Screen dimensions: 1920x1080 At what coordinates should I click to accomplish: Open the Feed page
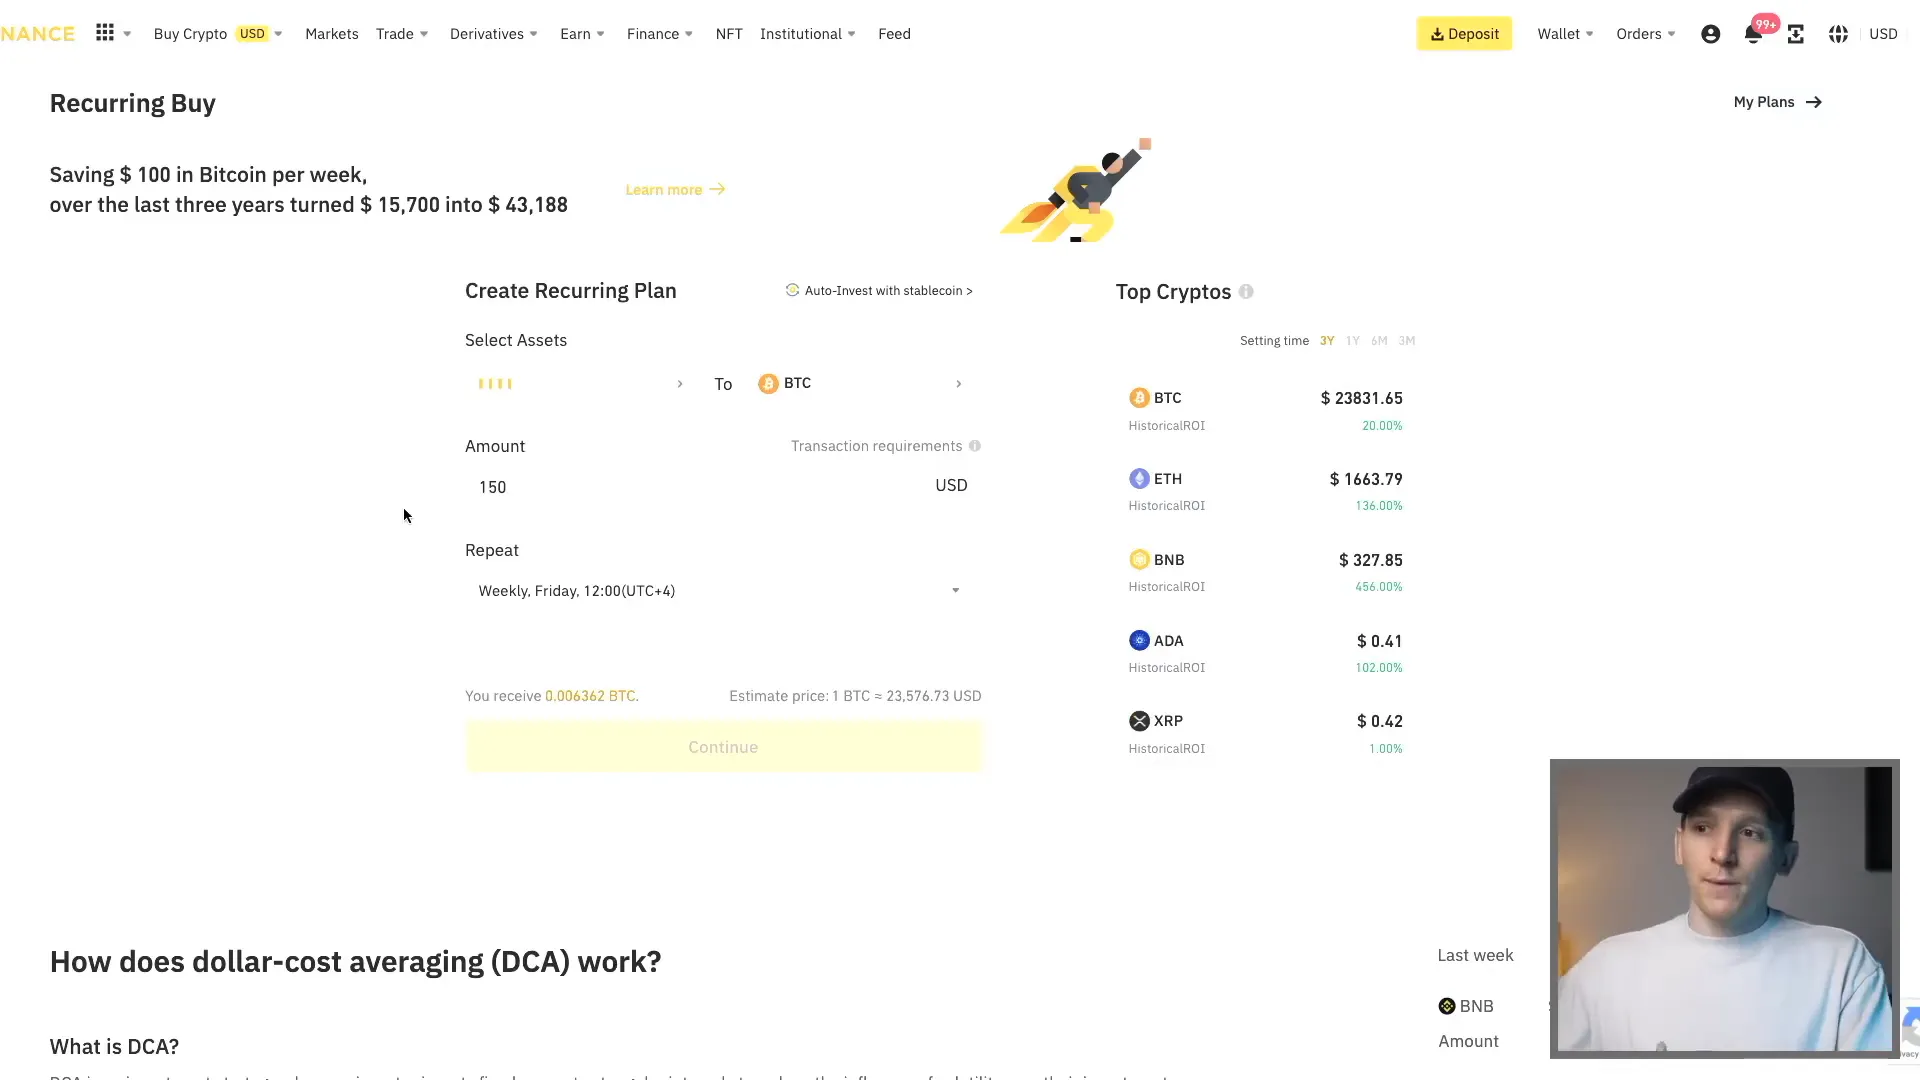coord(894,34)
